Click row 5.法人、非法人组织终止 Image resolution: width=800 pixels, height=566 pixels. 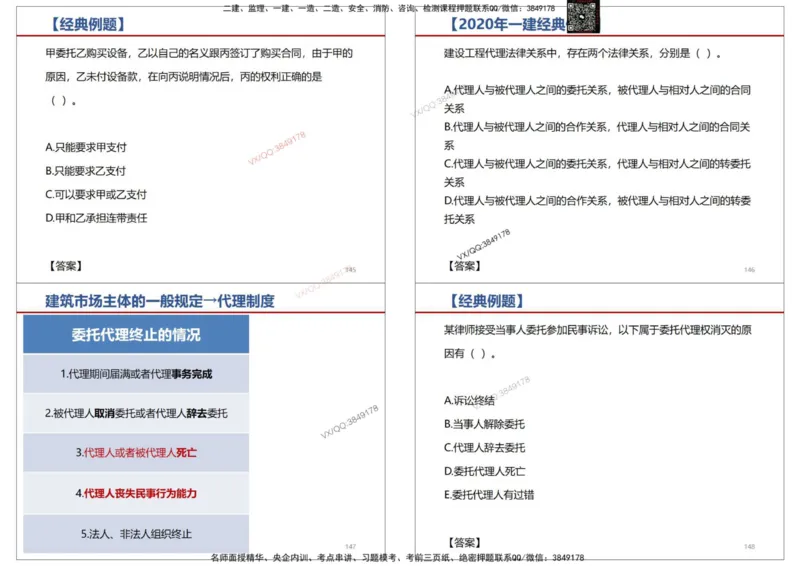(136, 534)
